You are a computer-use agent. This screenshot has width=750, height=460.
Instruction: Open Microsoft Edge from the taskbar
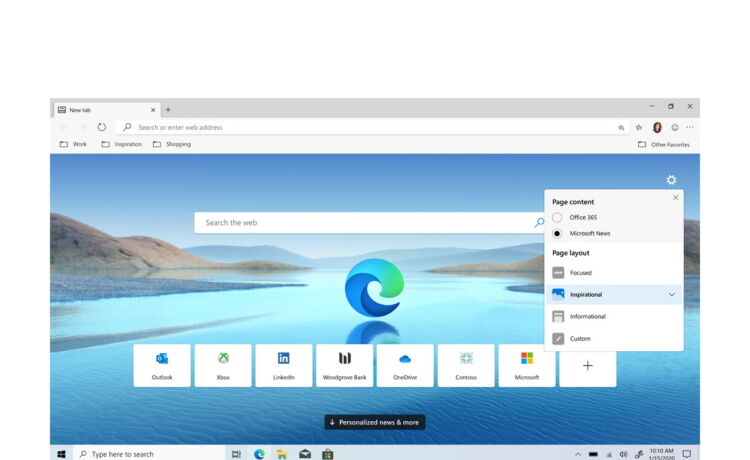pyautogui.click(x=259, y=454)
